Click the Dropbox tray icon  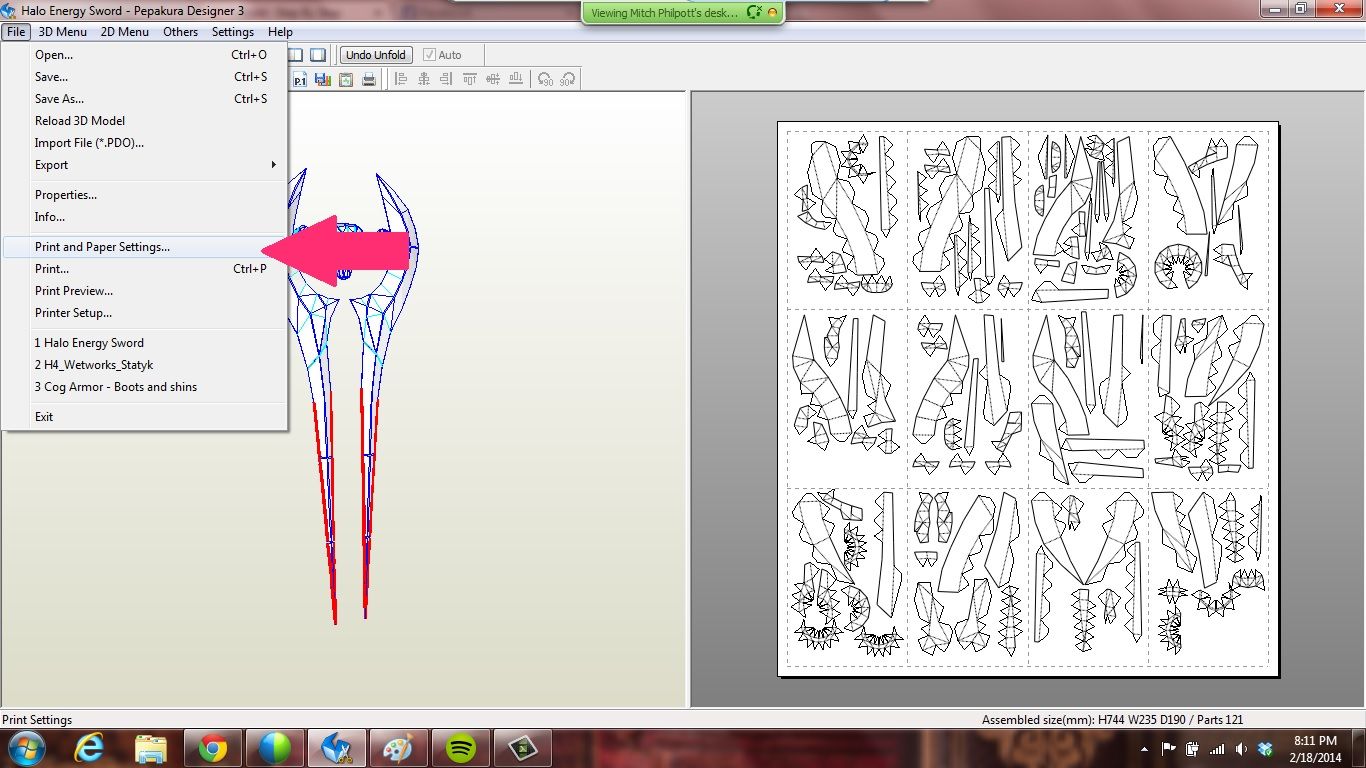point(1265,748)
